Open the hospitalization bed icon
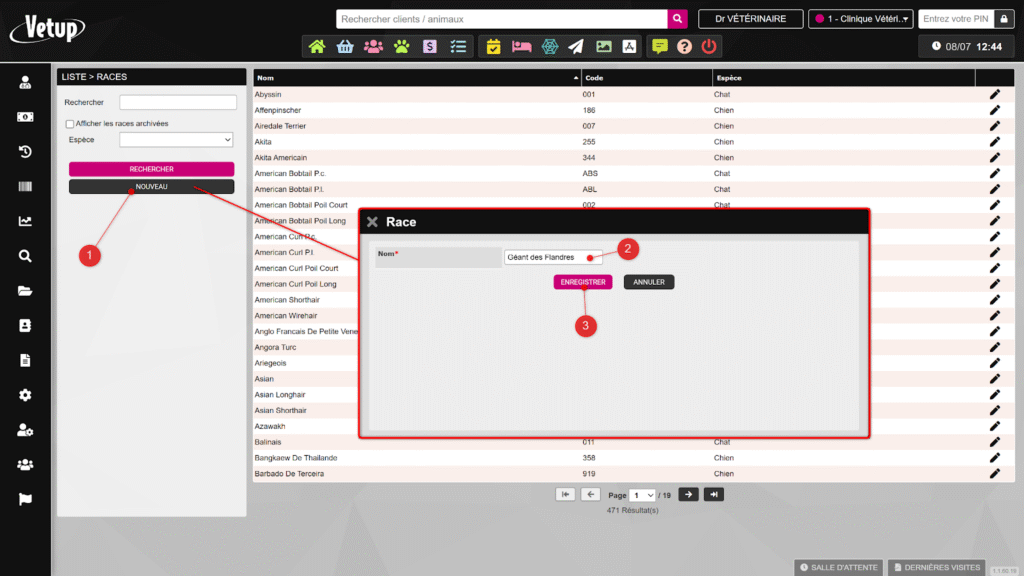 pyautogui.click(x=521, y=46)
